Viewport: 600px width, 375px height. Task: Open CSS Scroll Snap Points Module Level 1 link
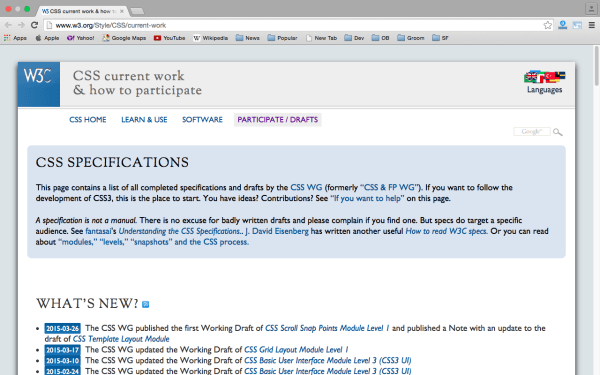point(327,328)
